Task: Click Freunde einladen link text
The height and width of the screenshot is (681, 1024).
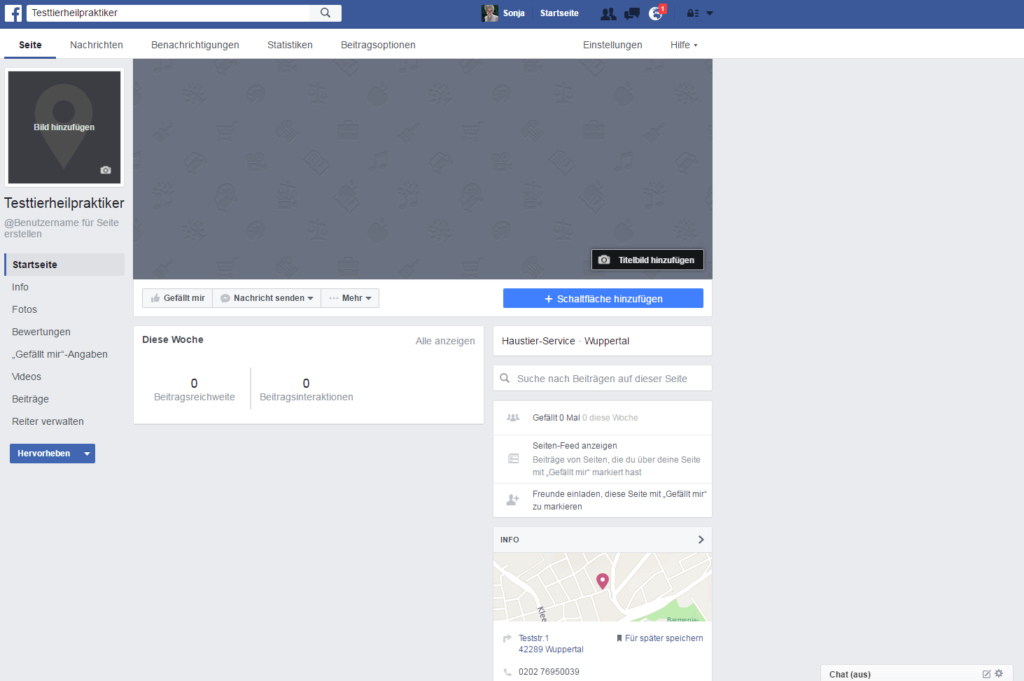Action: pos(619,500)
